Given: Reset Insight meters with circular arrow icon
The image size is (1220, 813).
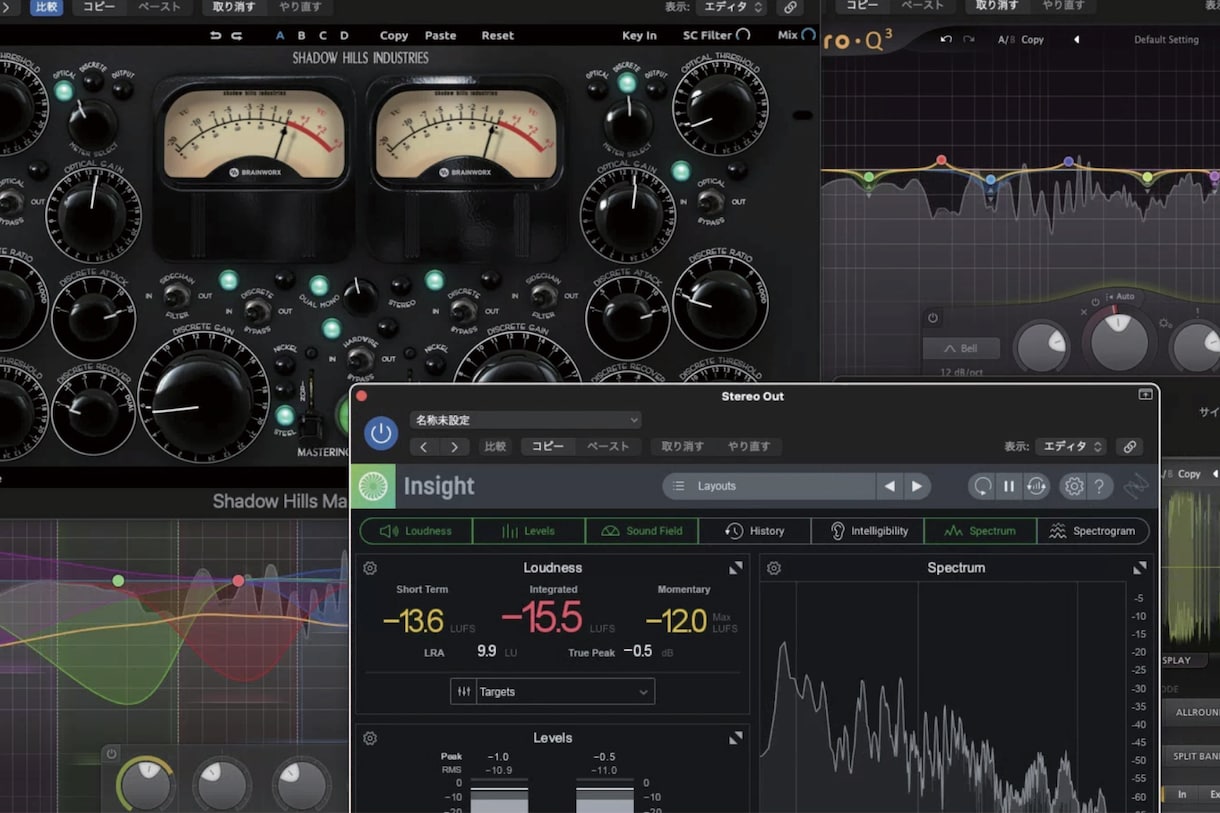Looking at the screenshot, I should [983, 486].
